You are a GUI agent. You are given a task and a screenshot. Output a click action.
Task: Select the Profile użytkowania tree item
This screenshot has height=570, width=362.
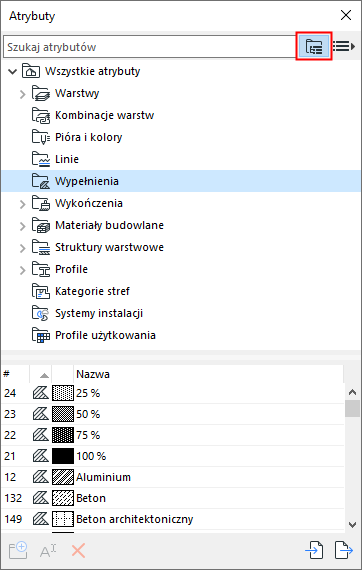click(x=105, y=335)
